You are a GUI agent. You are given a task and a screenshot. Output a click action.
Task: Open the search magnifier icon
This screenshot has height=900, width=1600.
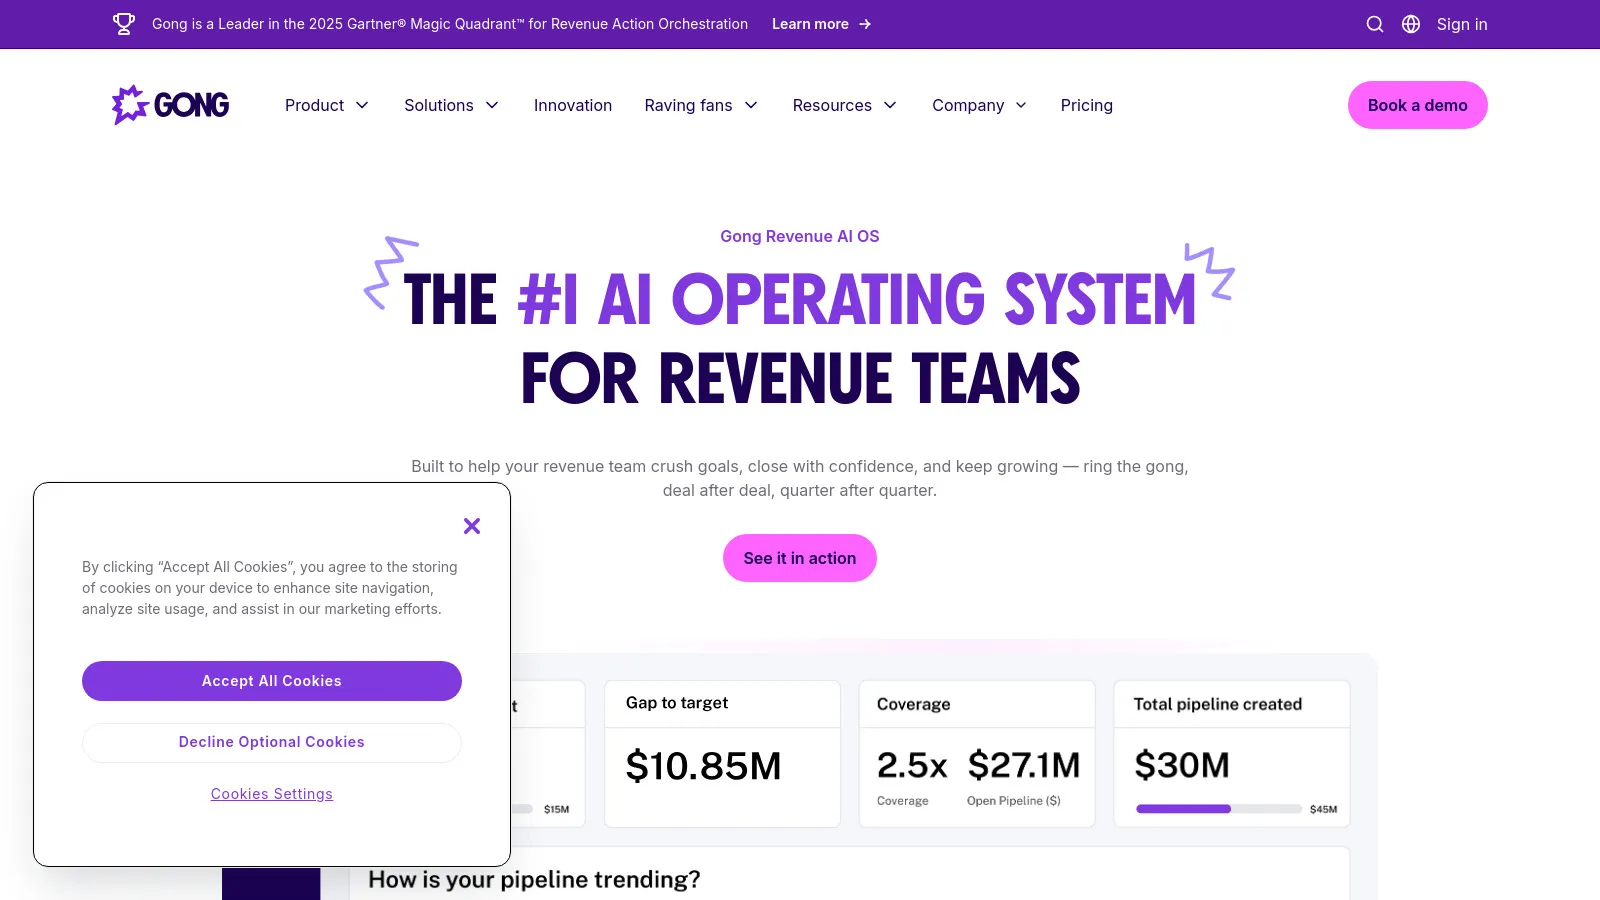coord(1375,24)
